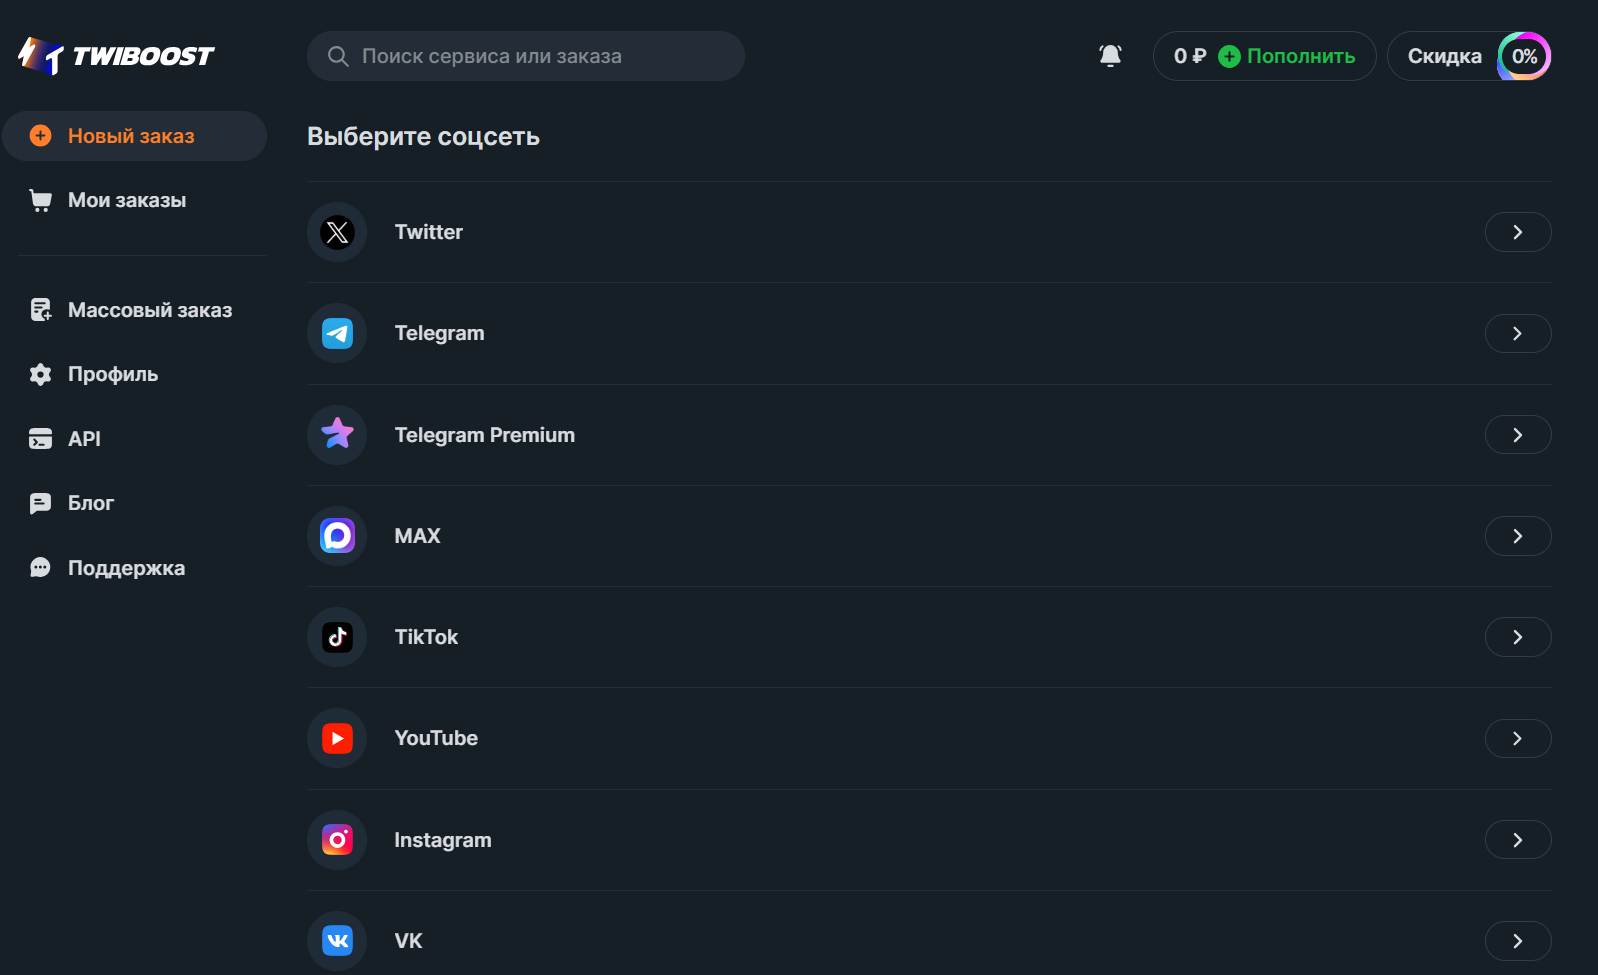This screenshot has height=975, width=1598.
Task: Click the Telegram Premium star icon
Action: (x=337, y=434)
